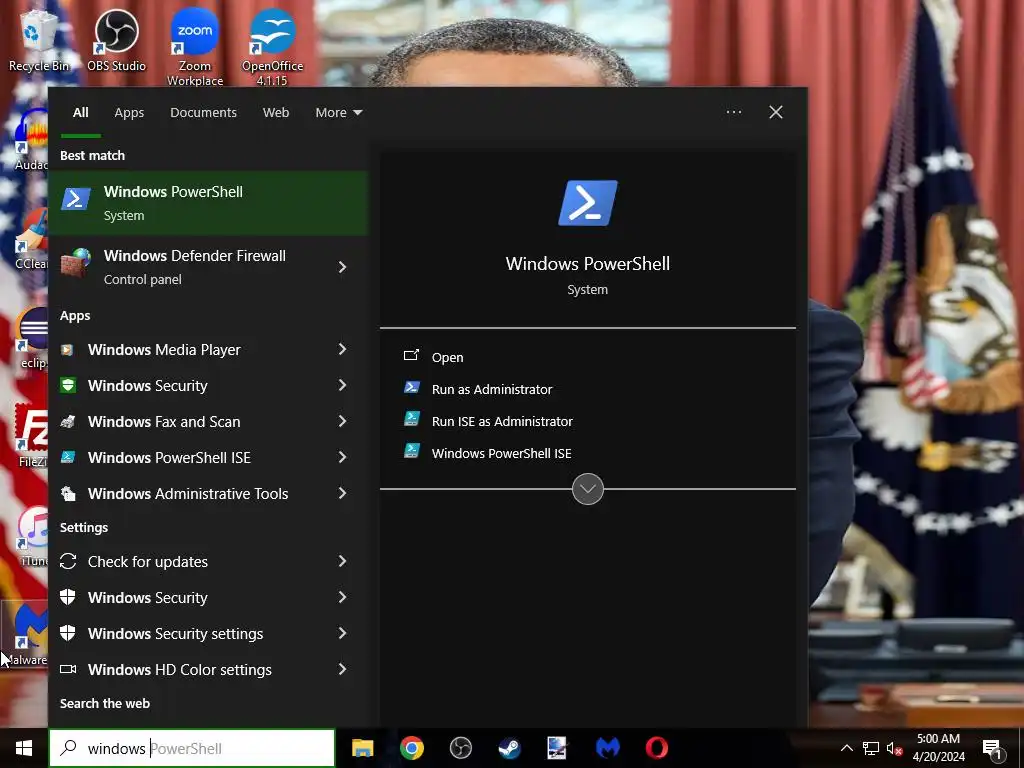Select Windows Fax and Scan result
The width and height of the screenshot is (1024, 768).
(x=208, y=422)
